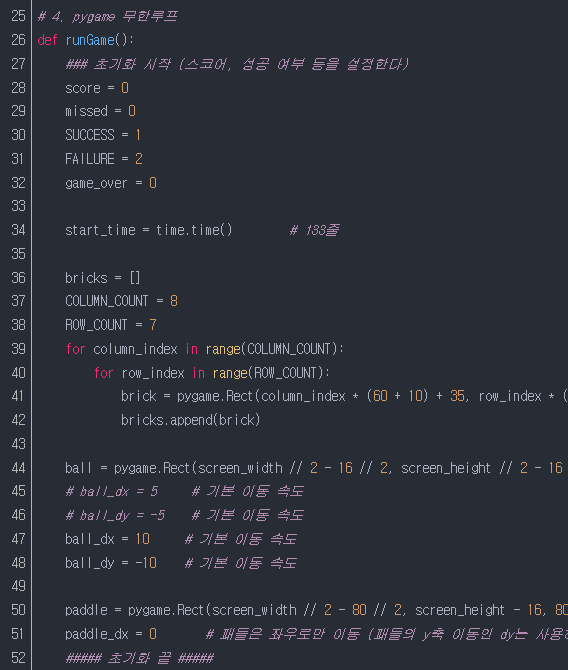Click the 'missed = 0' line

tap(100, 111)
